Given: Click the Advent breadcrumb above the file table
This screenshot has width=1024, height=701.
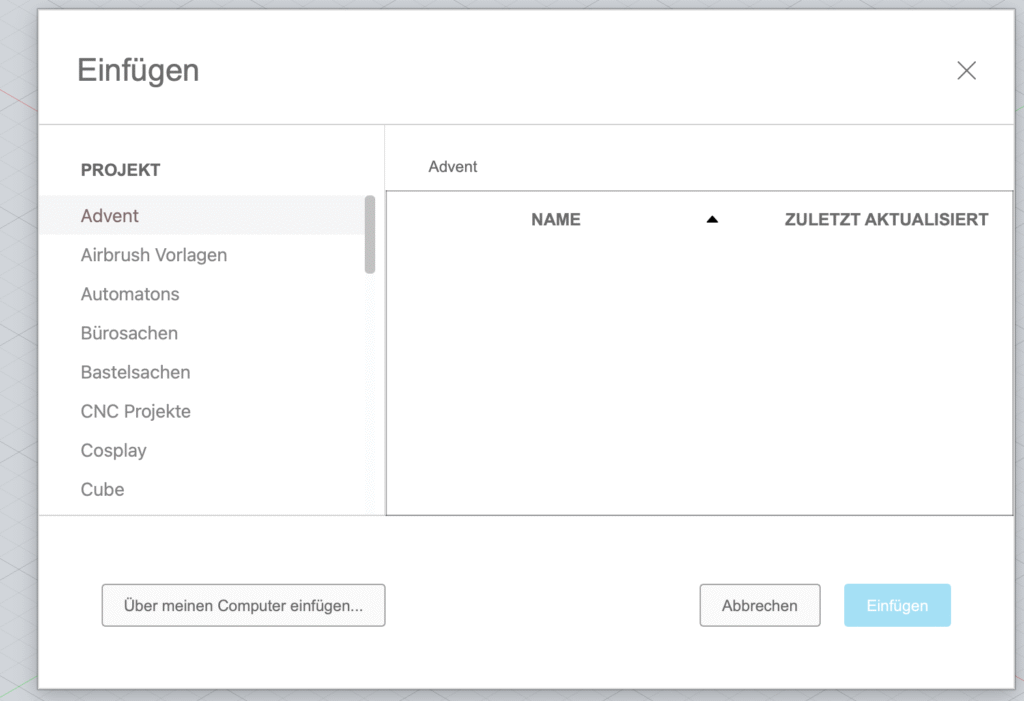Looking at the screenshot, I should pyautogui.click(x=453, y=167).
